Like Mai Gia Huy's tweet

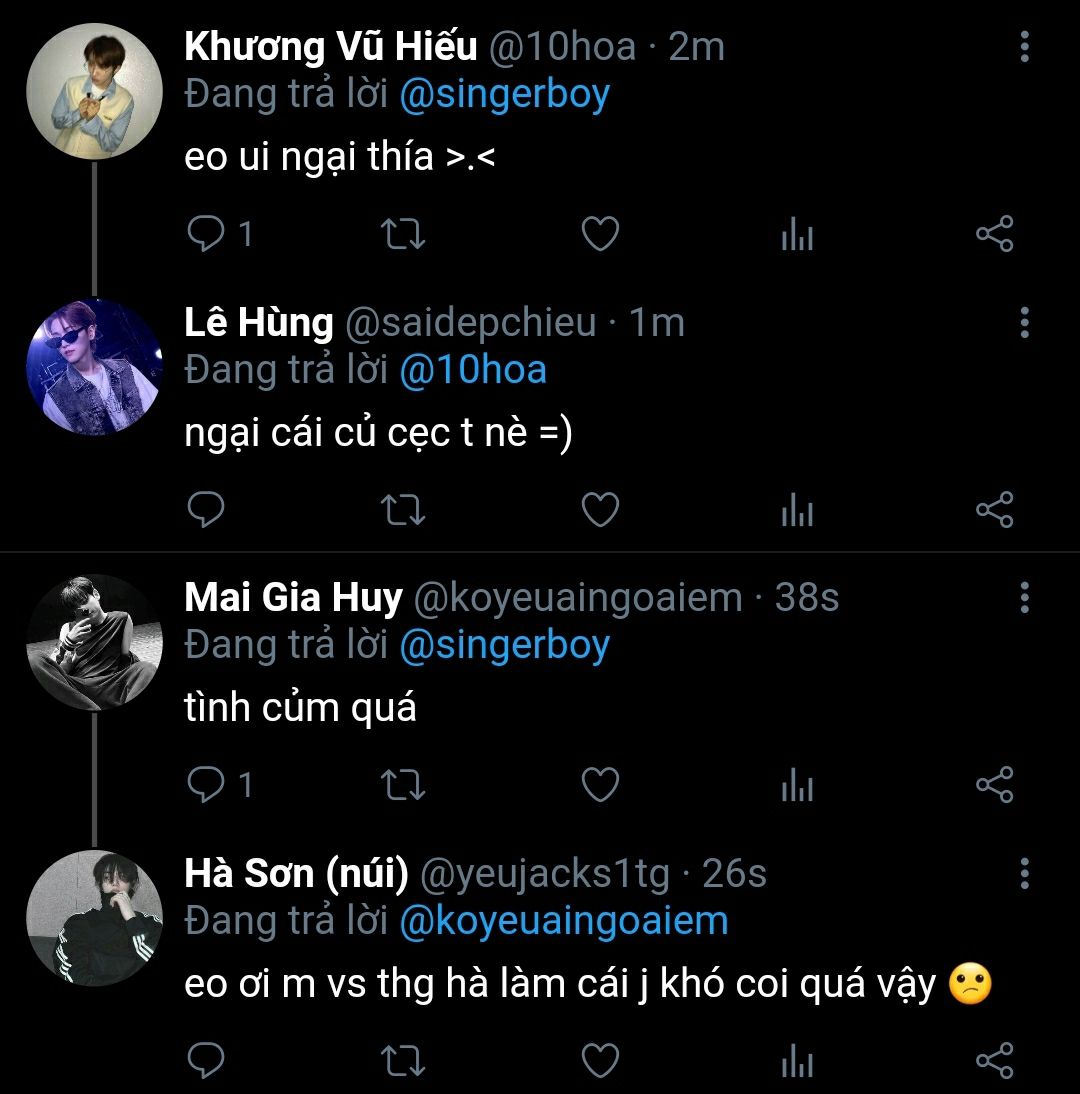600,785
